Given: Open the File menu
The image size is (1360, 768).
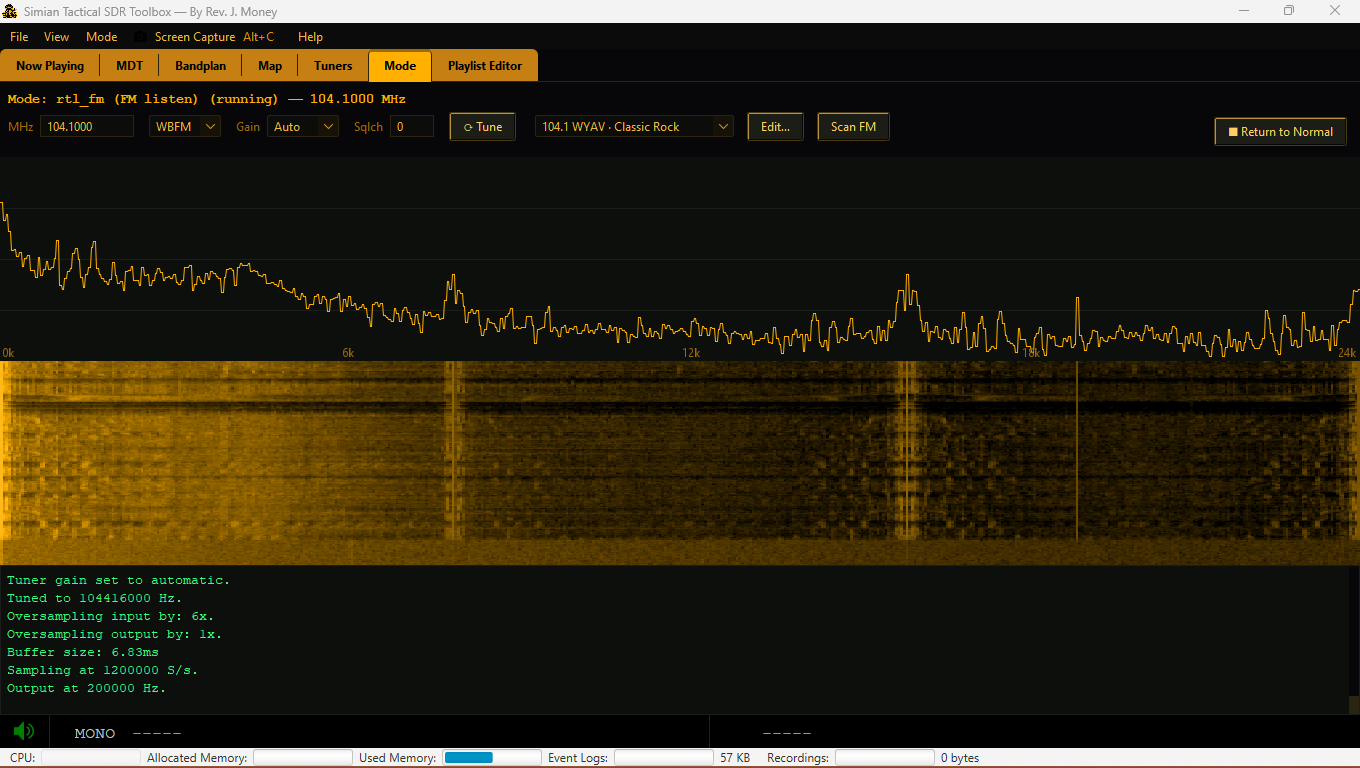Looking at the screenshot, I should 19,37.
